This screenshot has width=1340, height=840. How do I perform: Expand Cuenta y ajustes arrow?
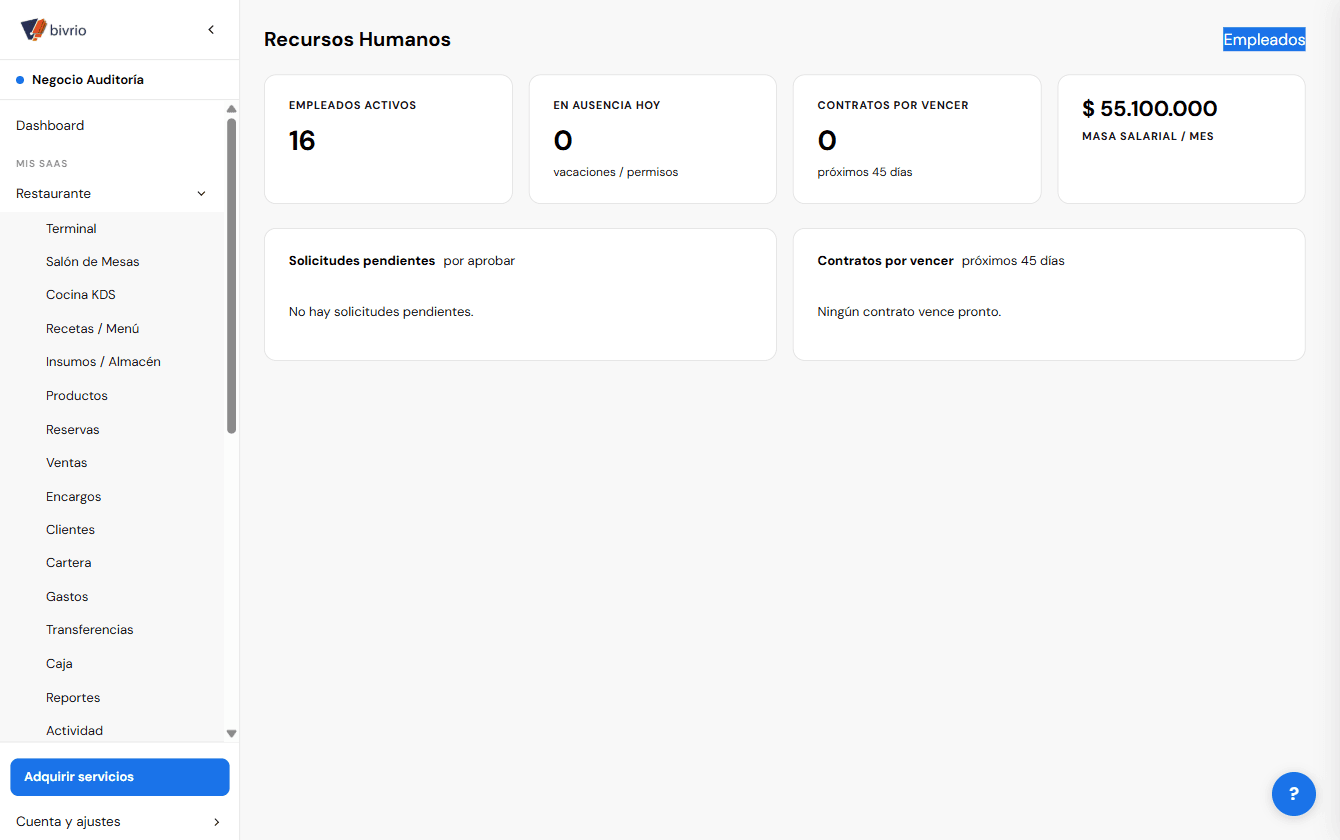[217, 822]
